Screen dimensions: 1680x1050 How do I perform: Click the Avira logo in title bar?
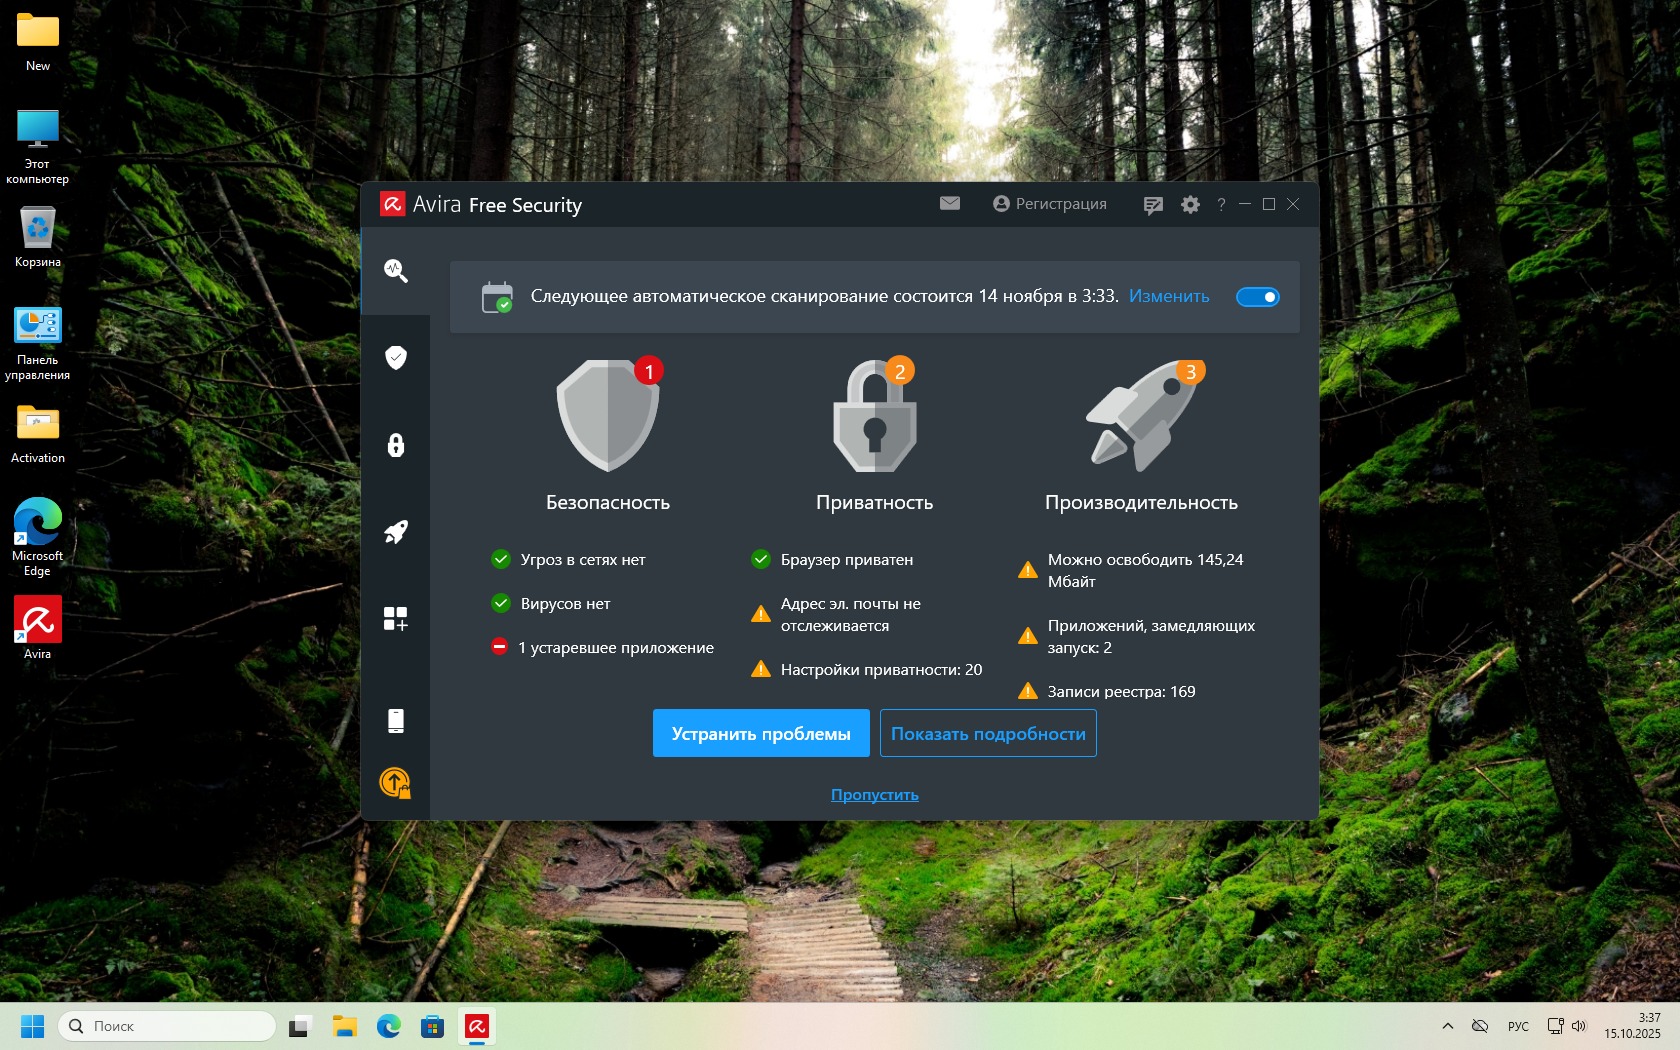[392, 205]
